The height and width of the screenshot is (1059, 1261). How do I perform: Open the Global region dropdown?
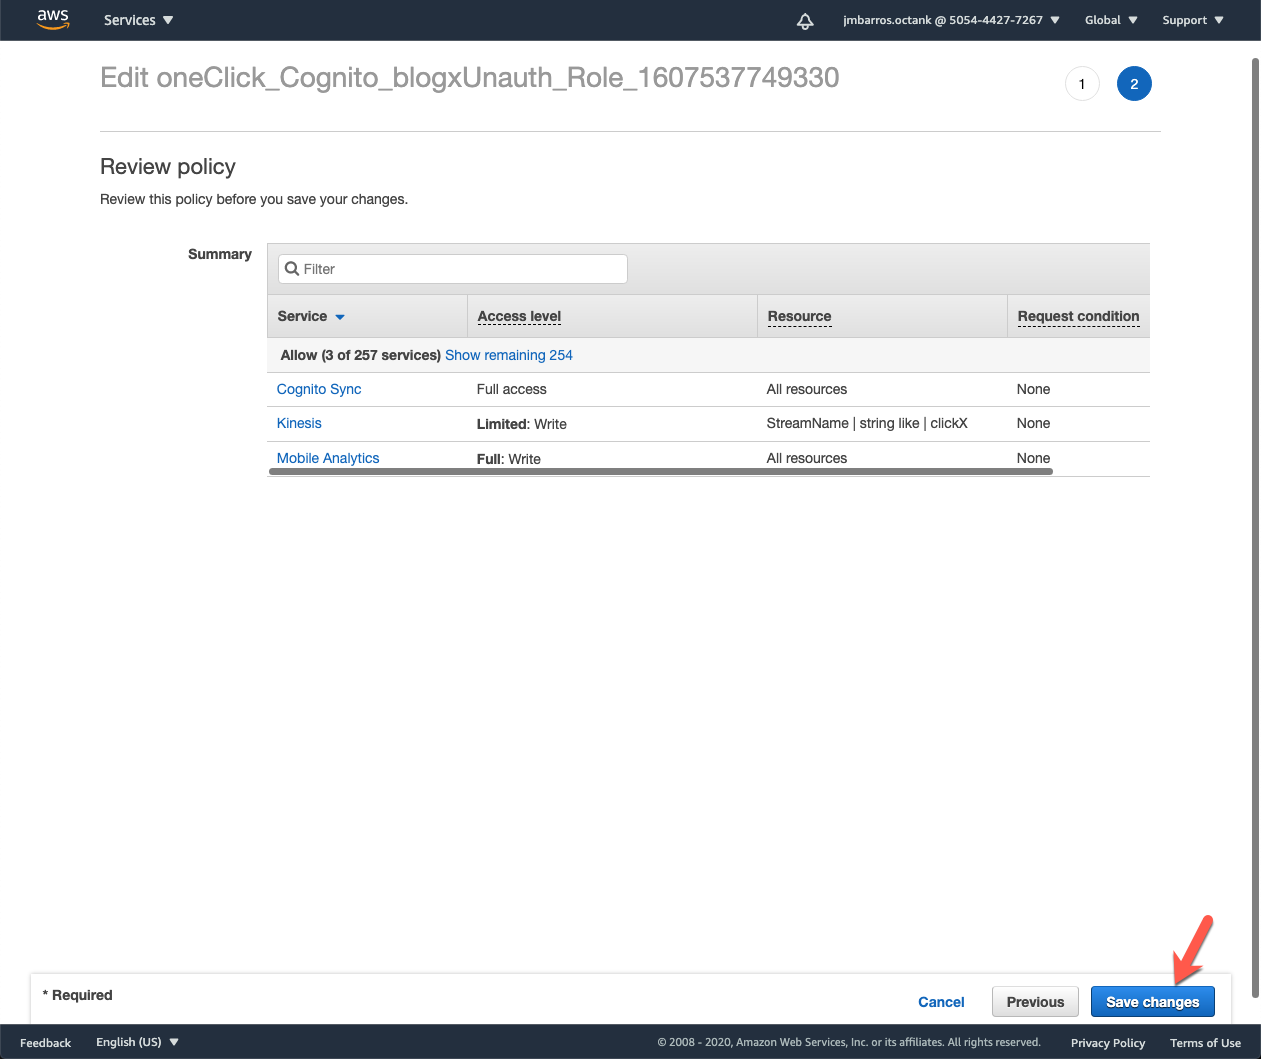point(1111,20)
